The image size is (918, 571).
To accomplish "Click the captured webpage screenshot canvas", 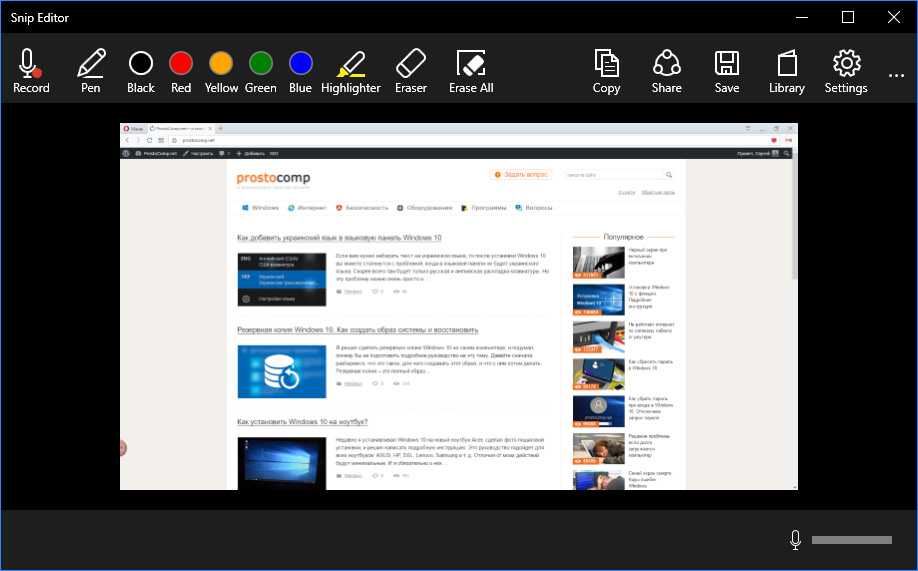I will [x=459, y=306].
